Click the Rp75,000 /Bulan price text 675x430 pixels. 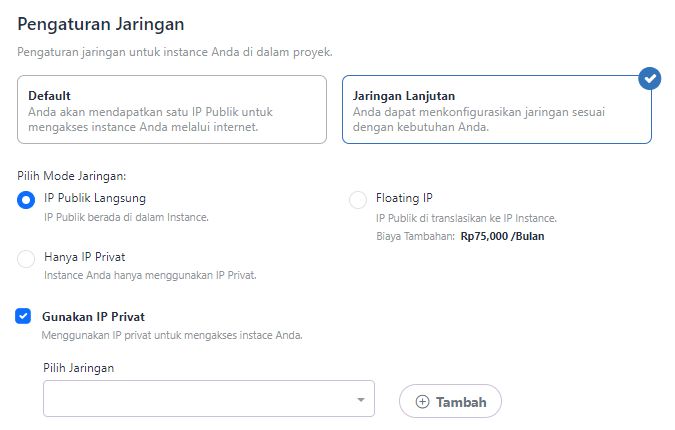pyautogui.click(x=502, y=236)
